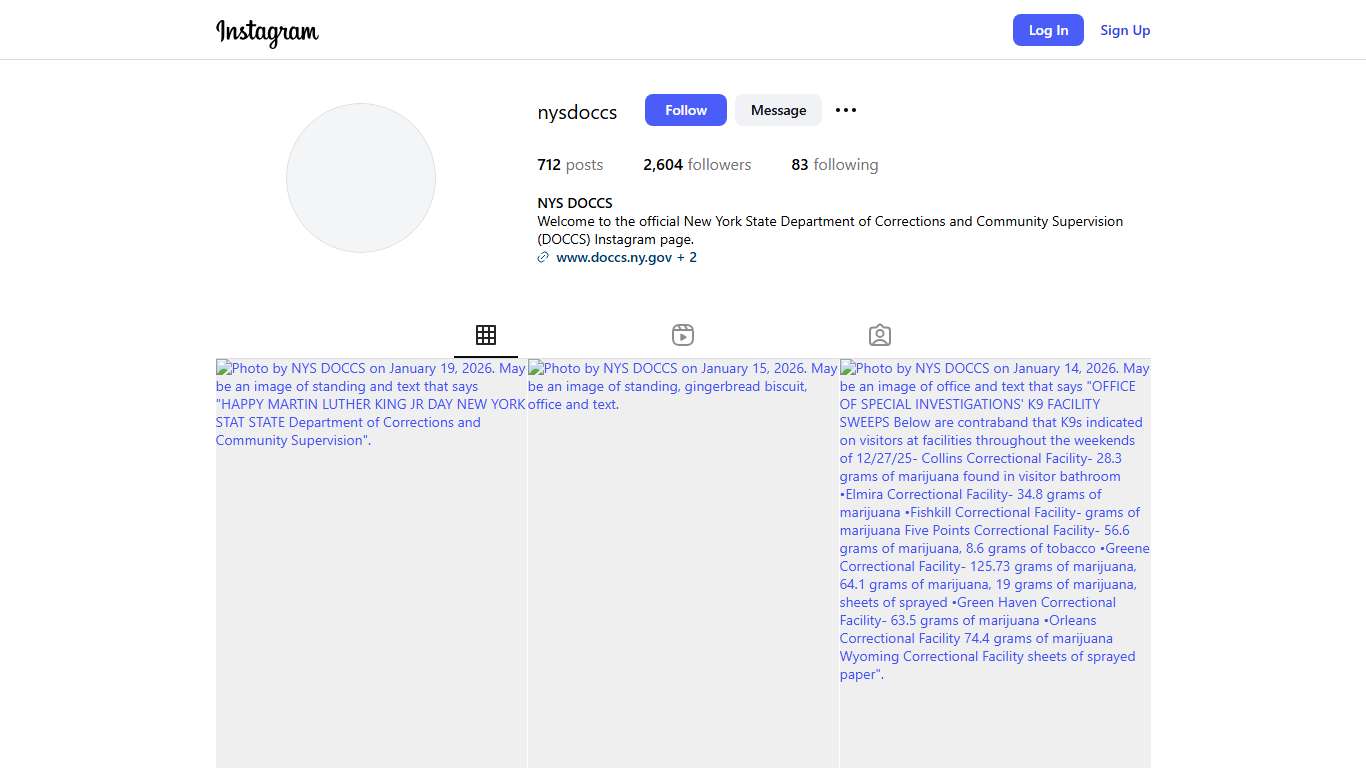The width and height of the screenshot is (1366, 768).
Task: Open the Sign Up link
Action: (1125, 30)
